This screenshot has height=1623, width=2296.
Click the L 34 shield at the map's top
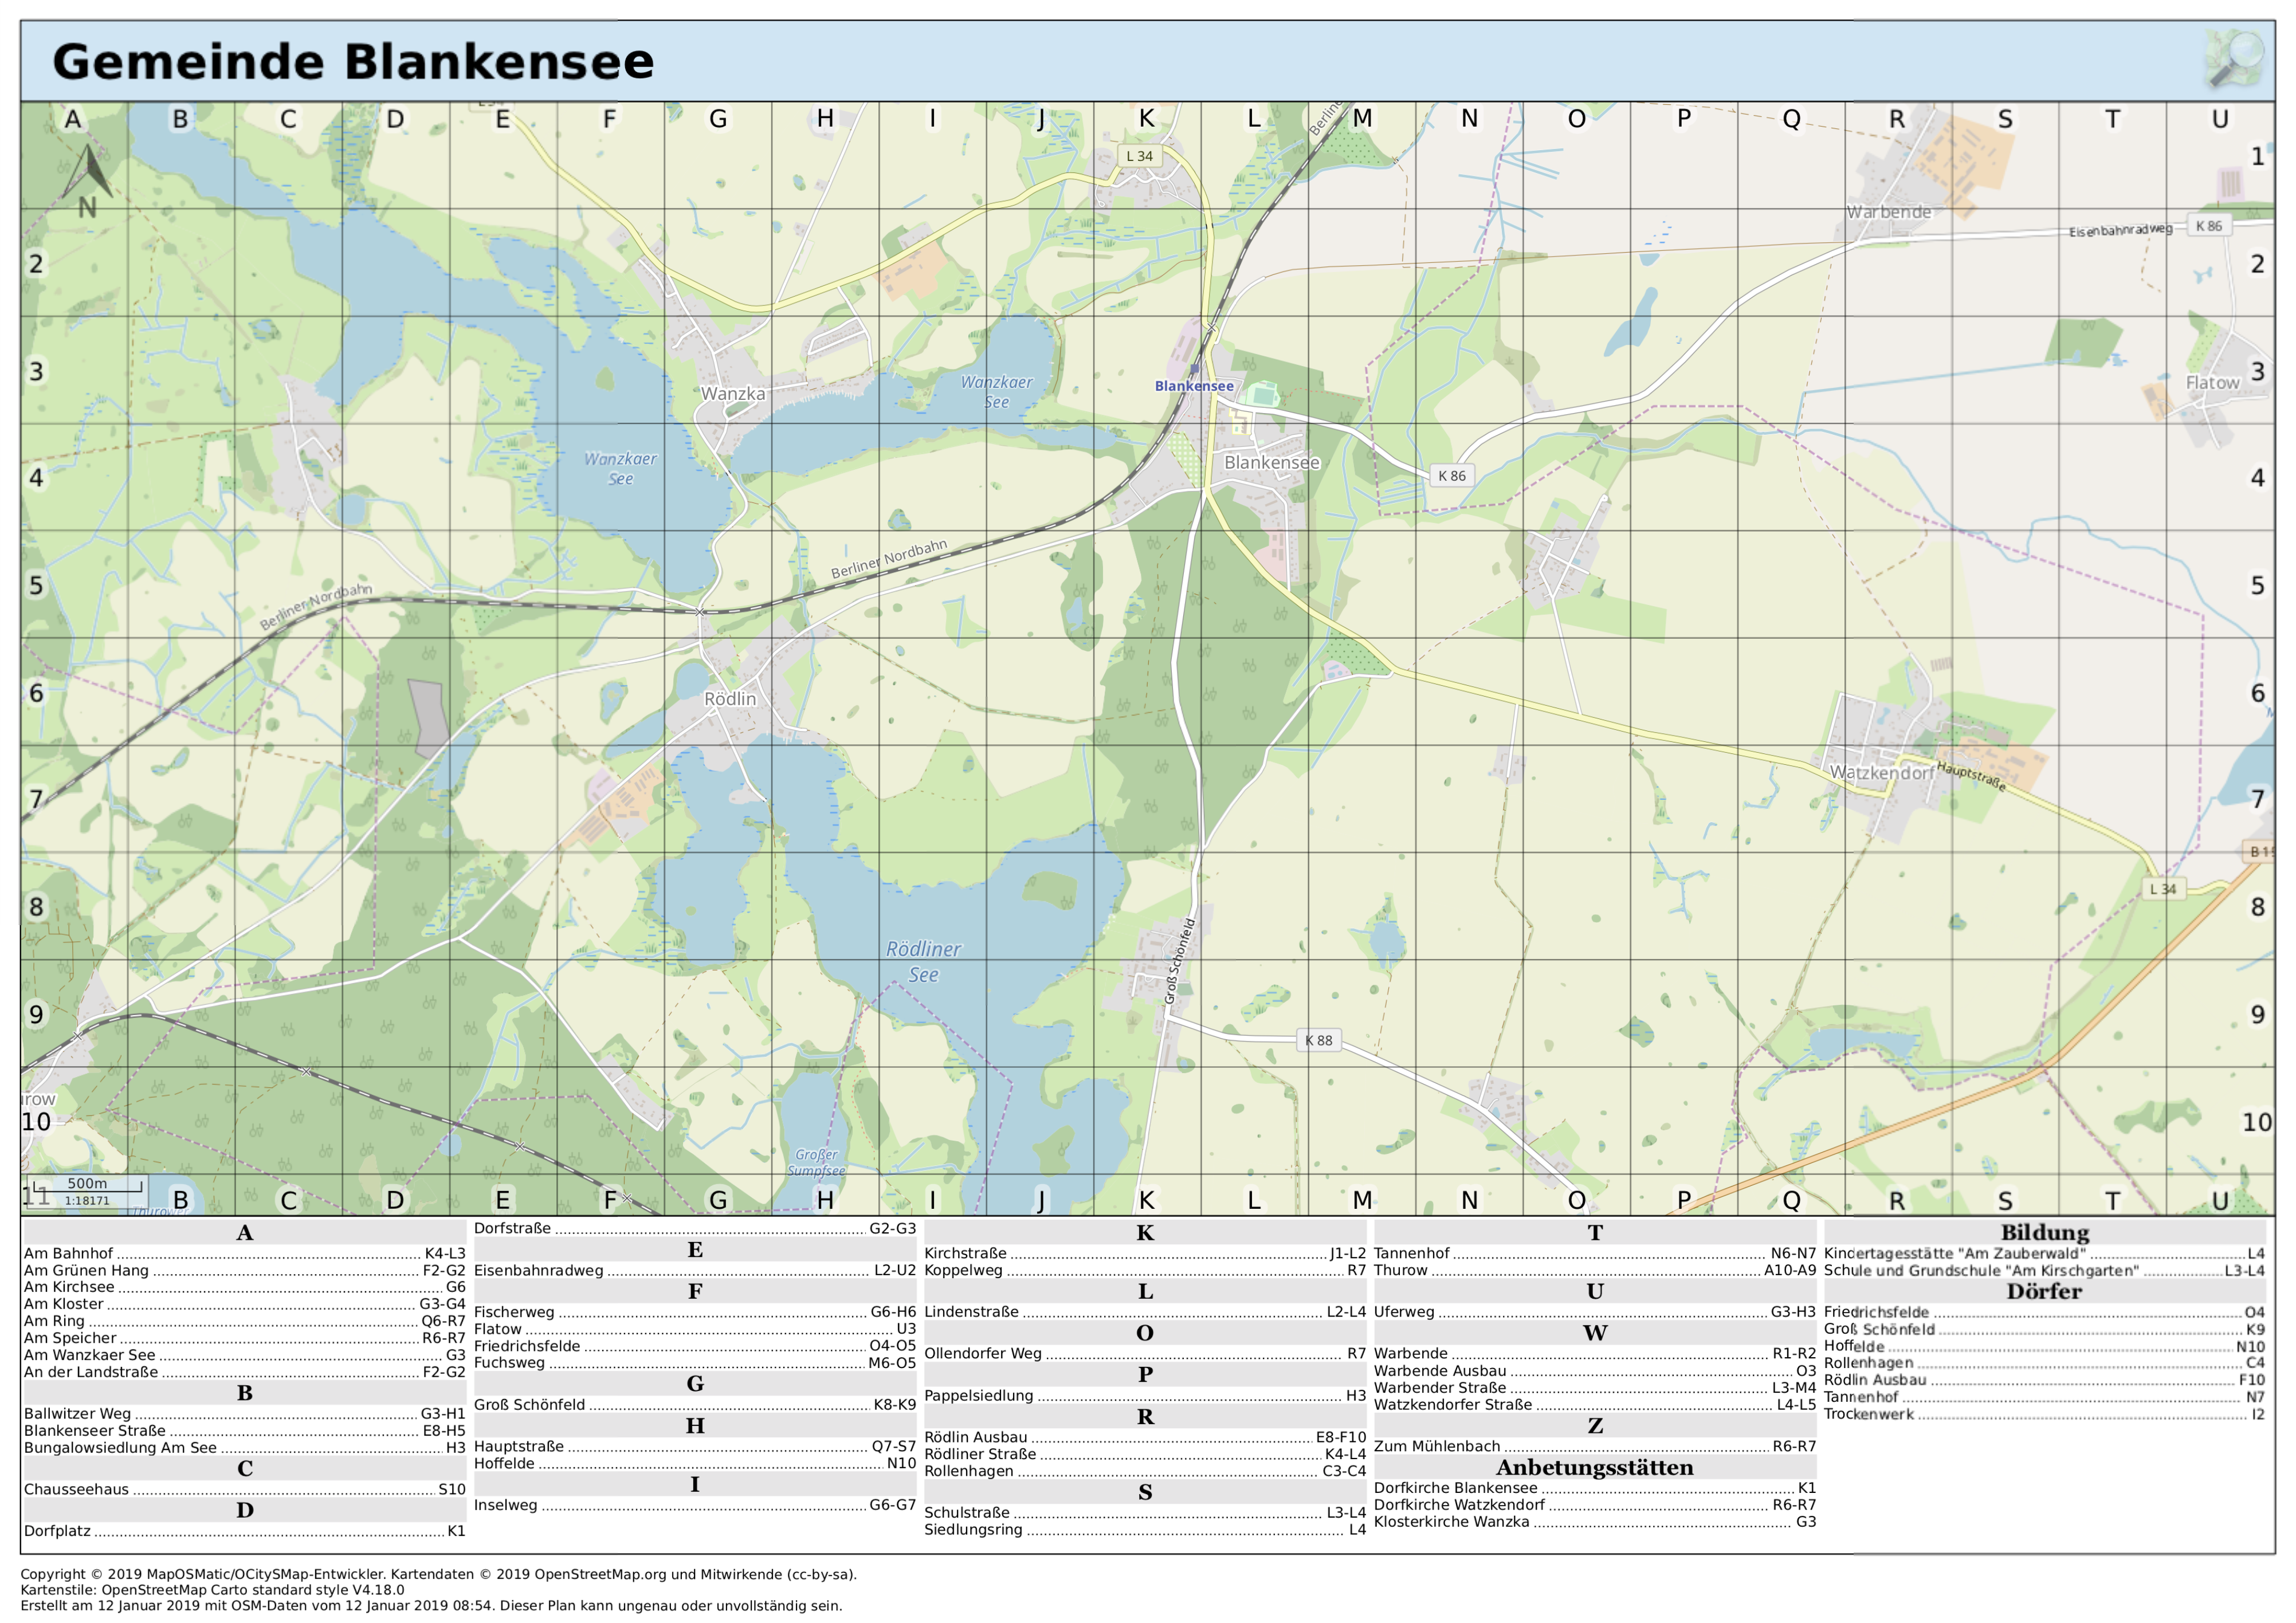click(1139, 156)
